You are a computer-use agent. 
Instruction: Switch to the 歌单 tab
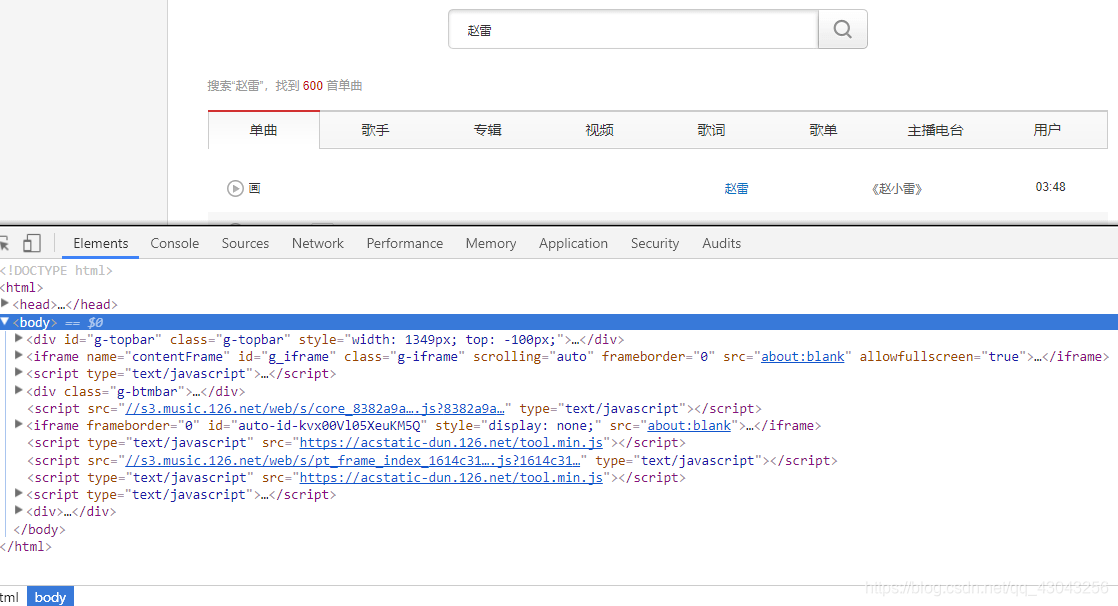[824, 130]
